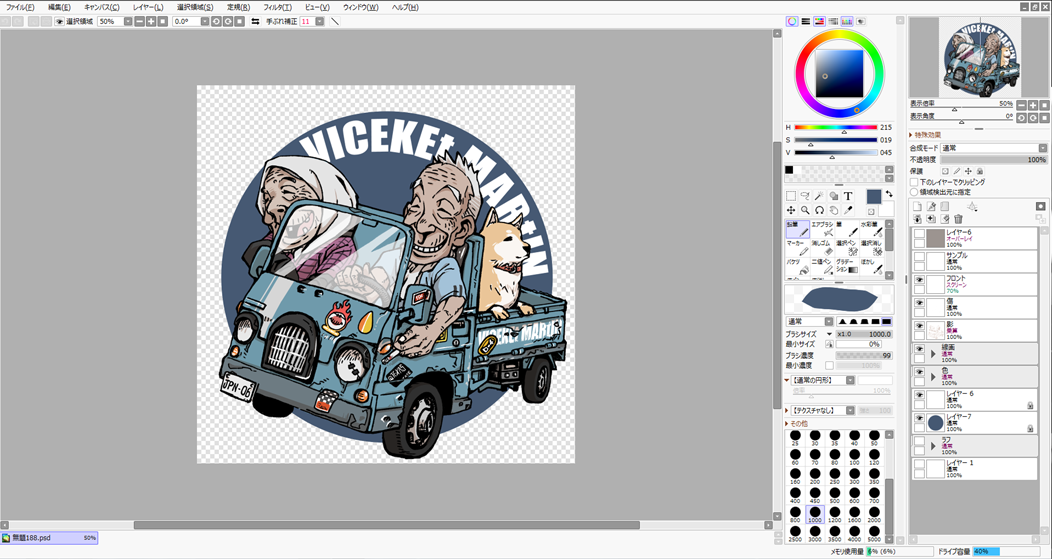Open the フィルタ menu
1052x559 pixels.
click(x=277, y=7)
